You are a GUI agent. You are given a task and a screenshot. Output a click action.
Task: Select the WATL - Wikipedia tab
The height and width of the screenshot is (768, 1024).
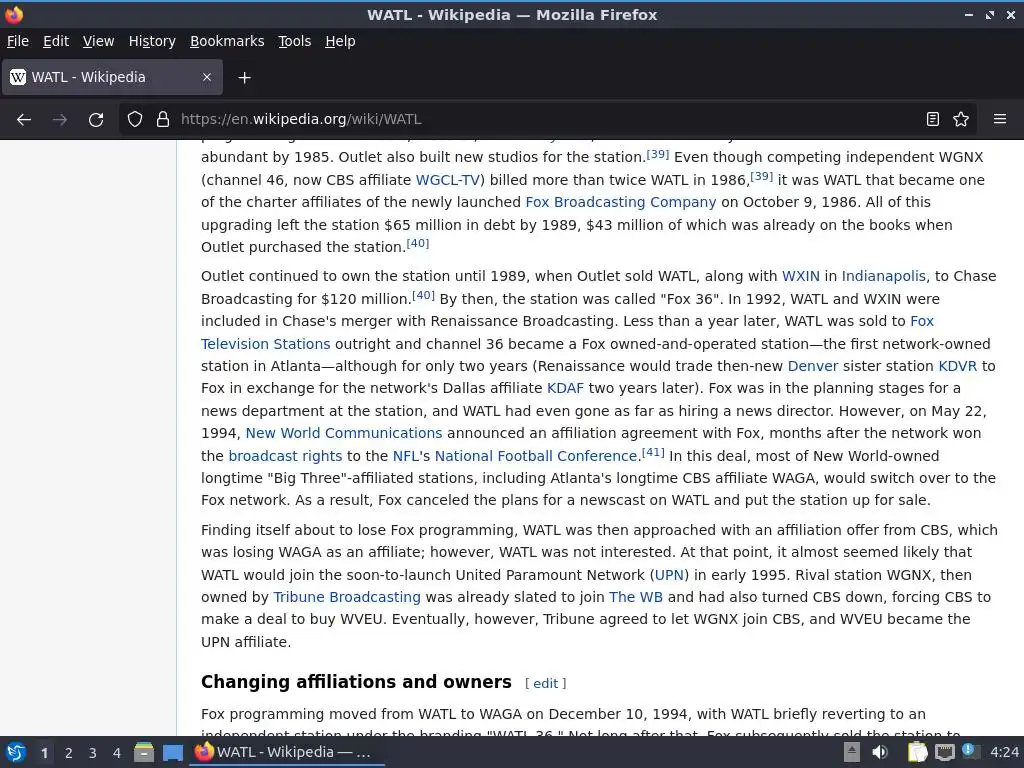[112, 77]
